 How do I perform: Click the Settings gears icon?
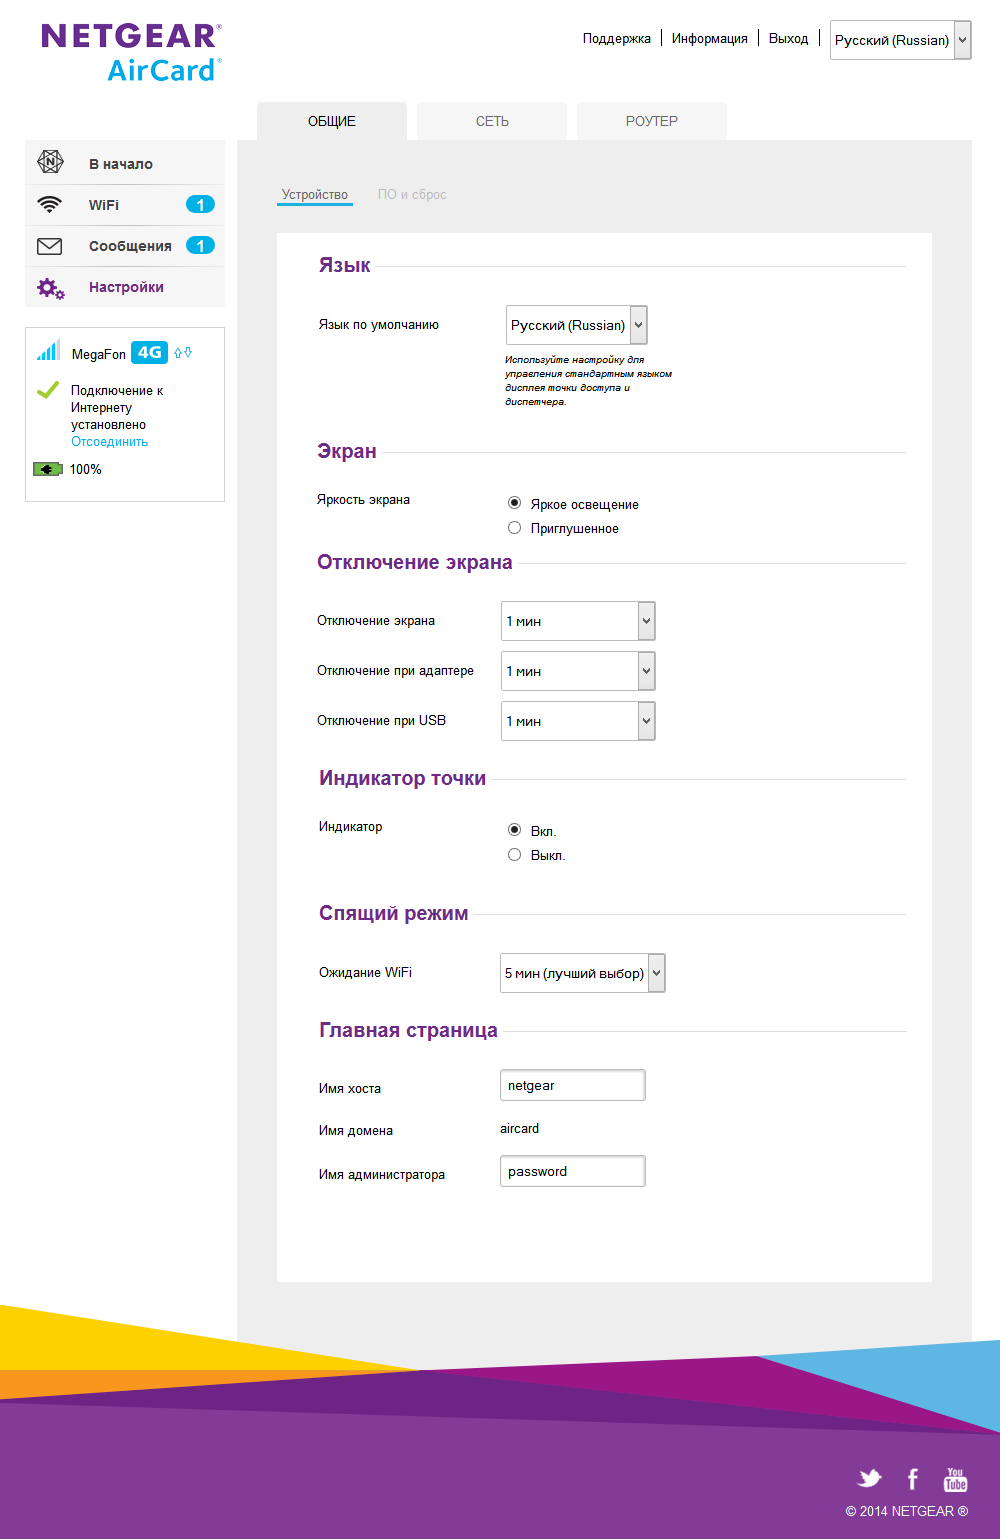tap(50, 288)
